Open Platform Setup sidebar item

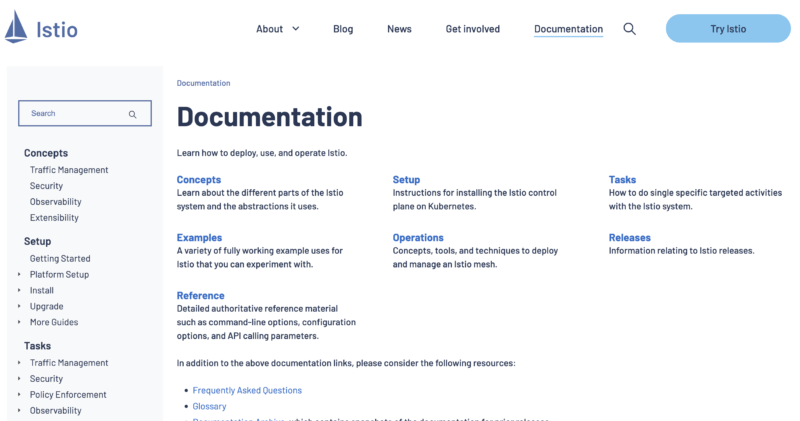(59, 275)
